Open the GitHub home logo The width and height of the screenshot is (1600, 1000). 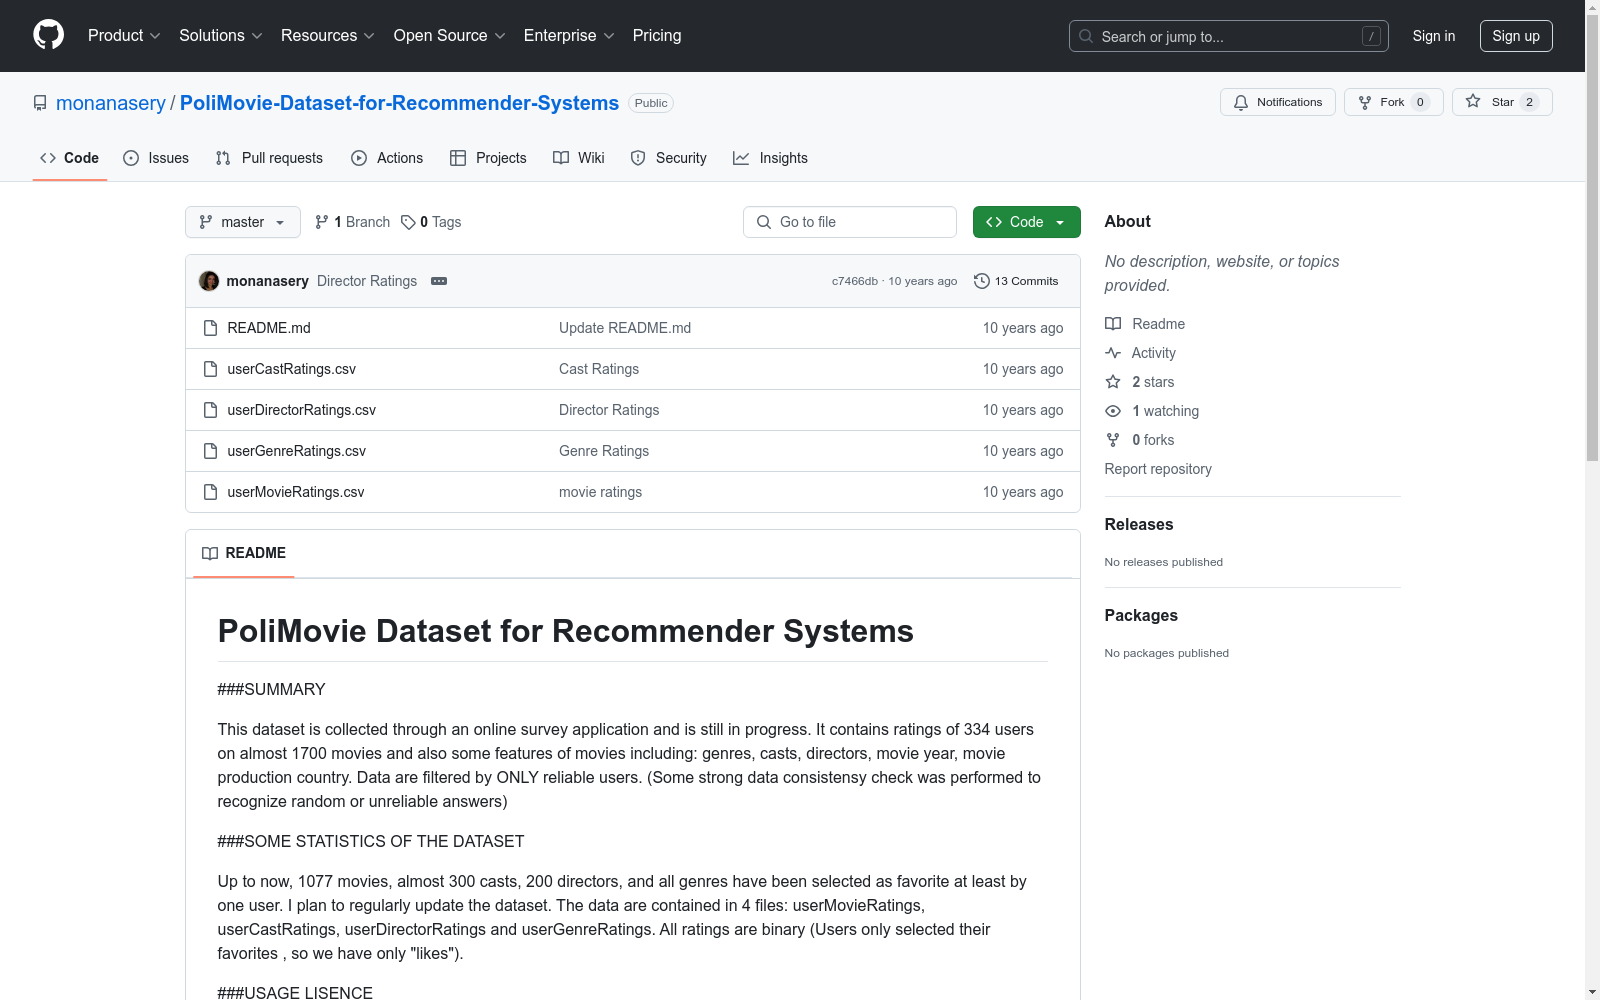point(48,35)
